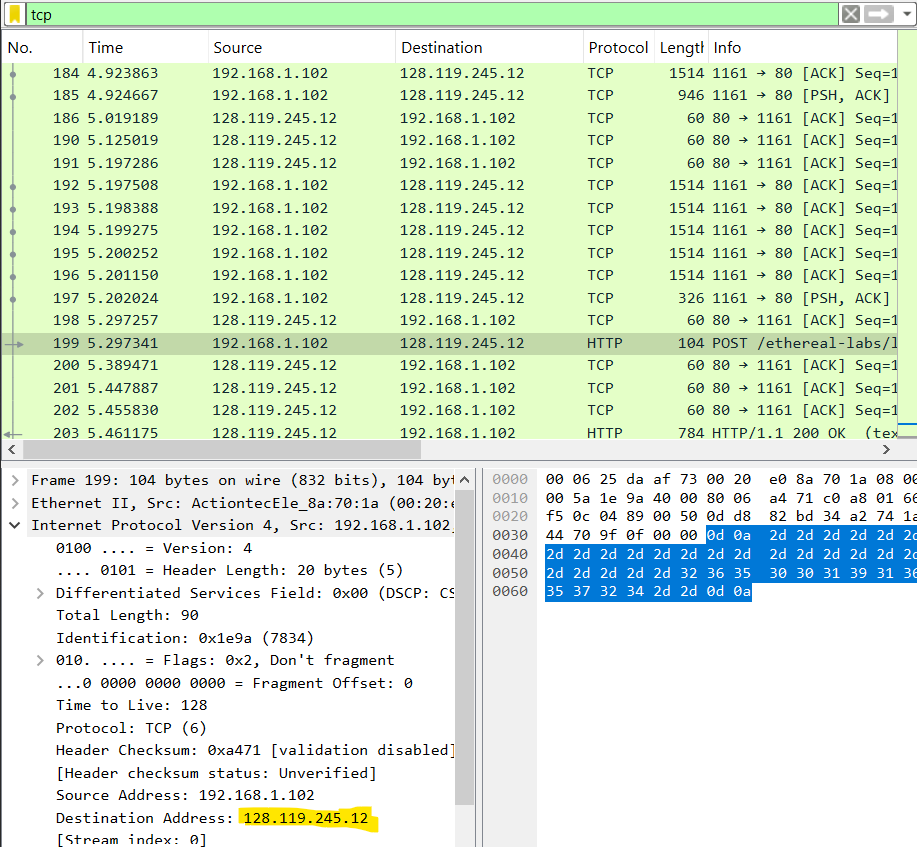Select packet 185 with PSH, ACK
This screenshot has height=847, width=917.
point(449,95)
